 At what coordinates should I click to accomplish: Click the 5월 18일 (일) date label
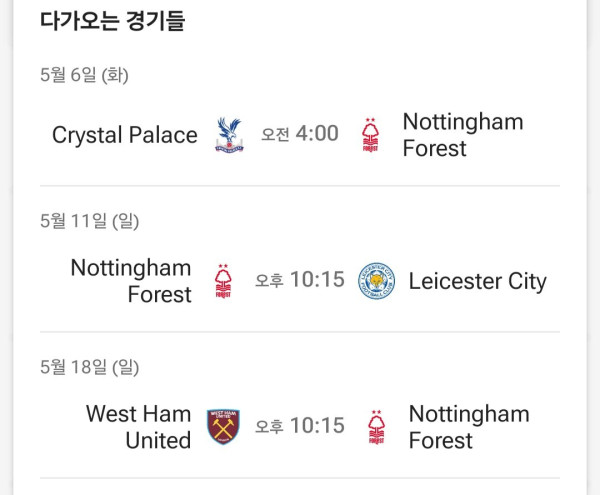coord(90,366)
